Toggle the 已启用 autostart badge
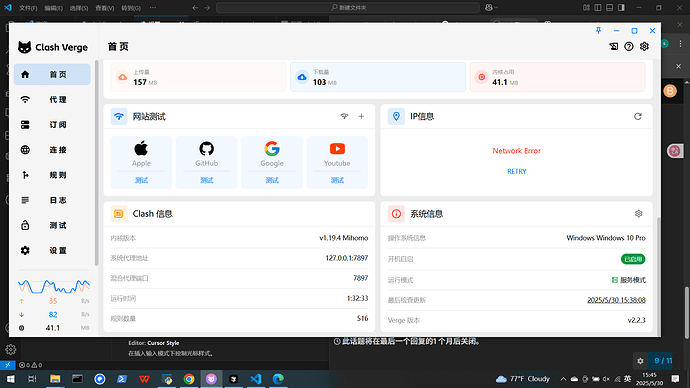 633,259
